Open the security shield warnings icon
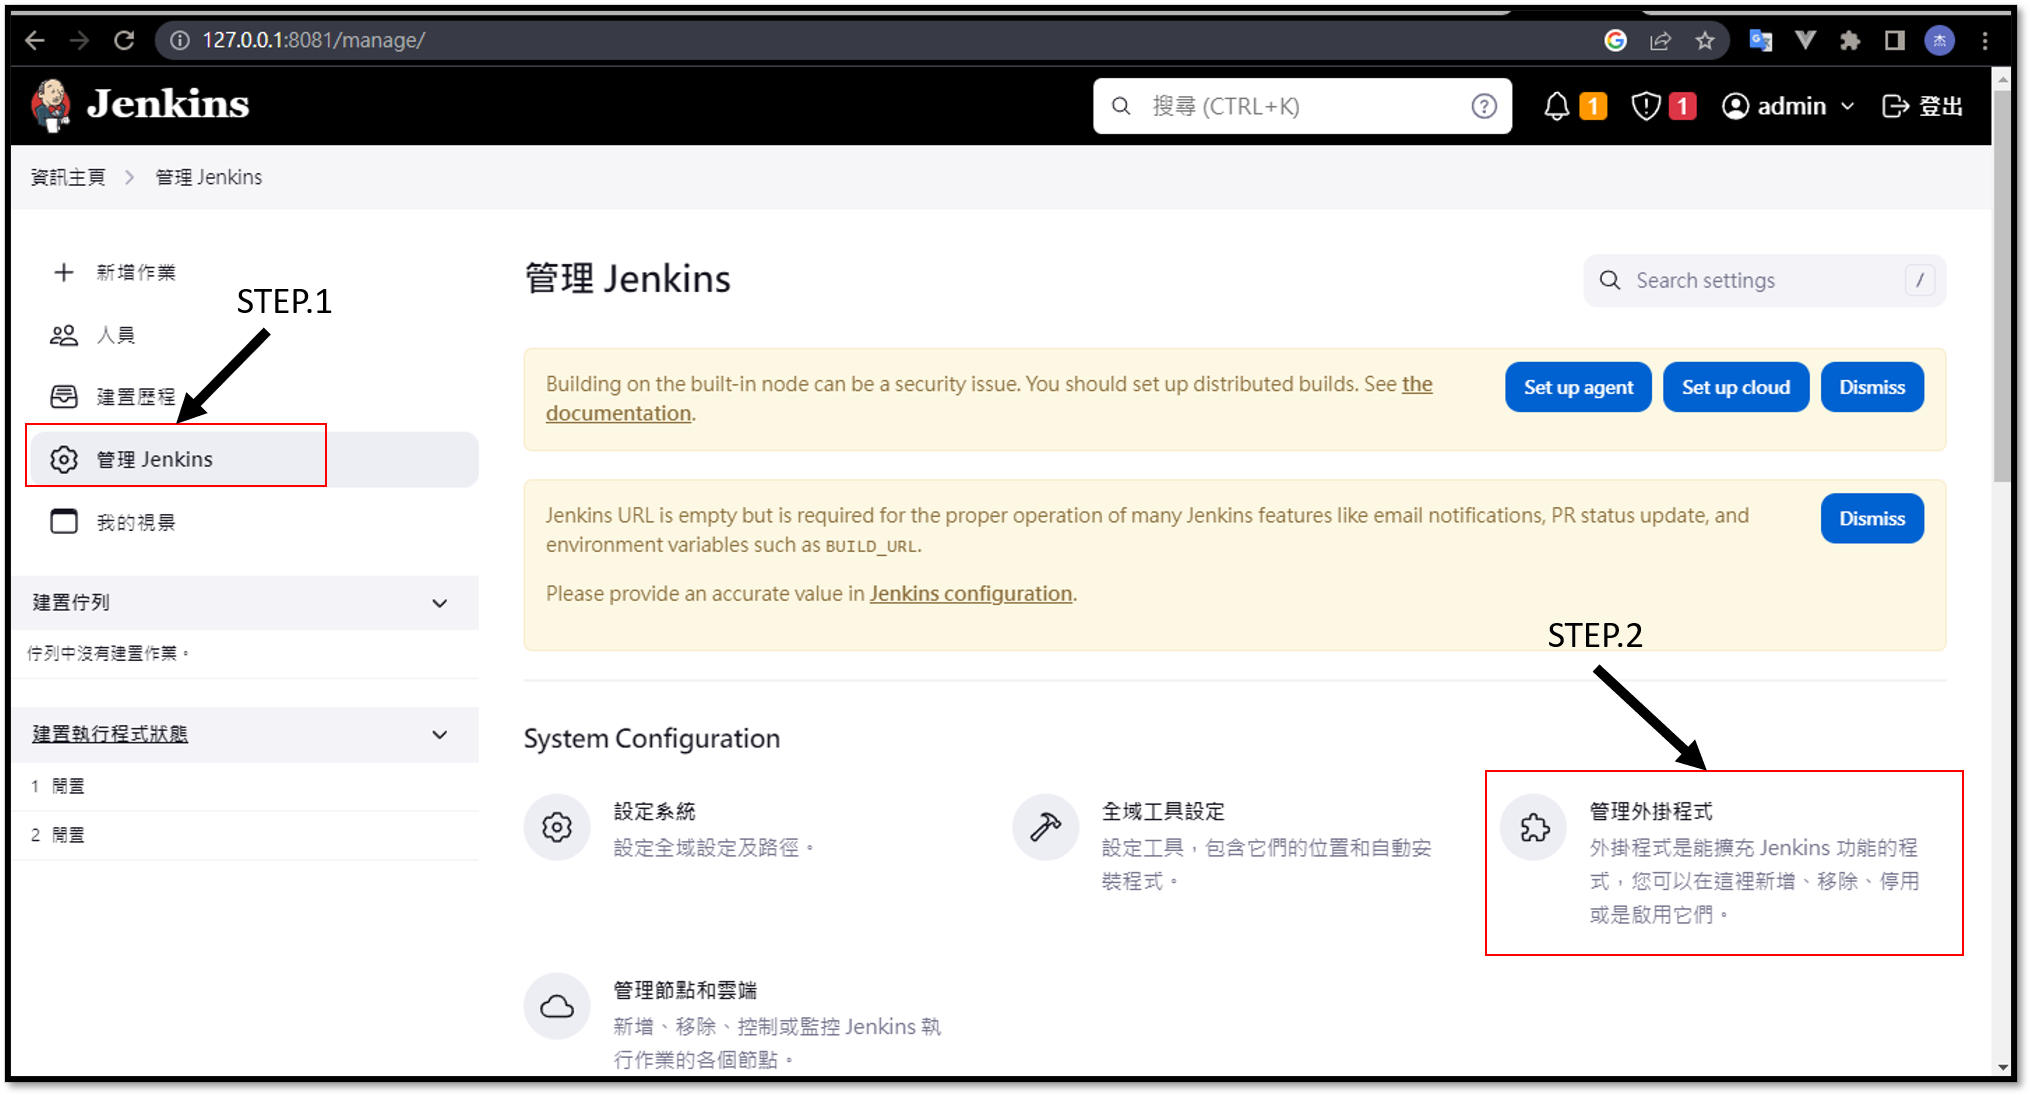 click(x=1645, y=106)
